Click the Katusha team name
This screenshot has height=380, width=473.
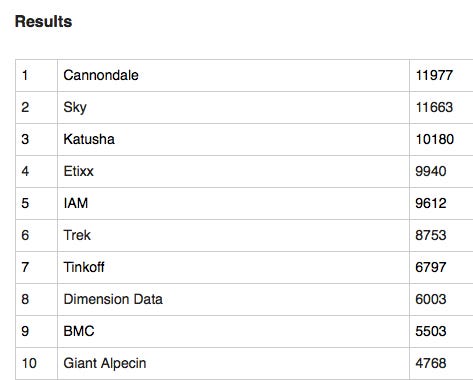(89, 139)
